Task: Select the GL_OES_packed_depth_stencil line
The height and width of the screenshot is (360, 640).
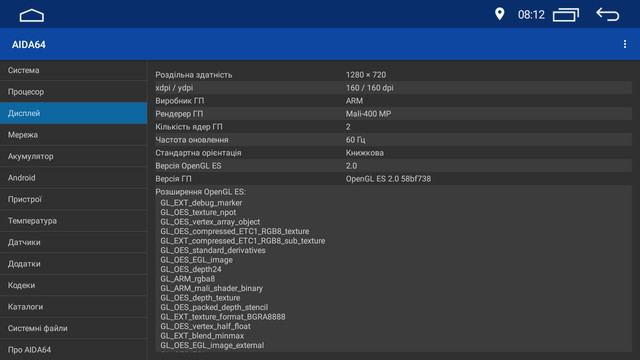Action: [214, 307]
